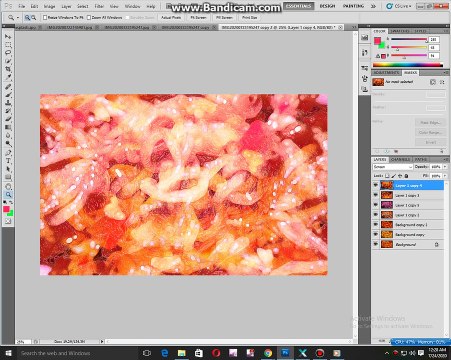The width and height of the screenshot is (451, 360).
Task: Enable Zoom All Windows checkbox
Action: tap(89, 17)
